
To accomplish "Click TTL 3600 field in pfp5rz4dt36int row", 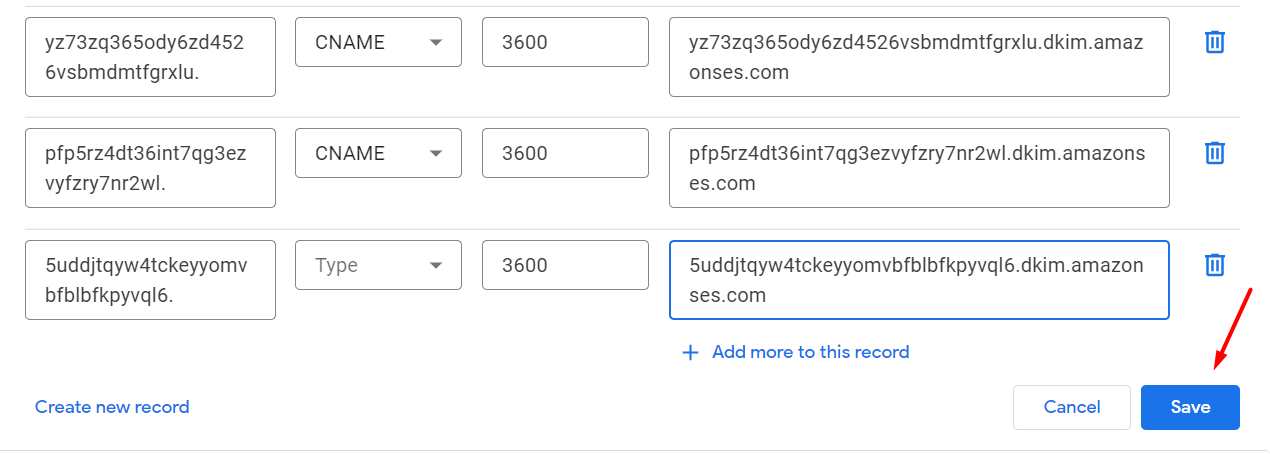I will (565, 153).
